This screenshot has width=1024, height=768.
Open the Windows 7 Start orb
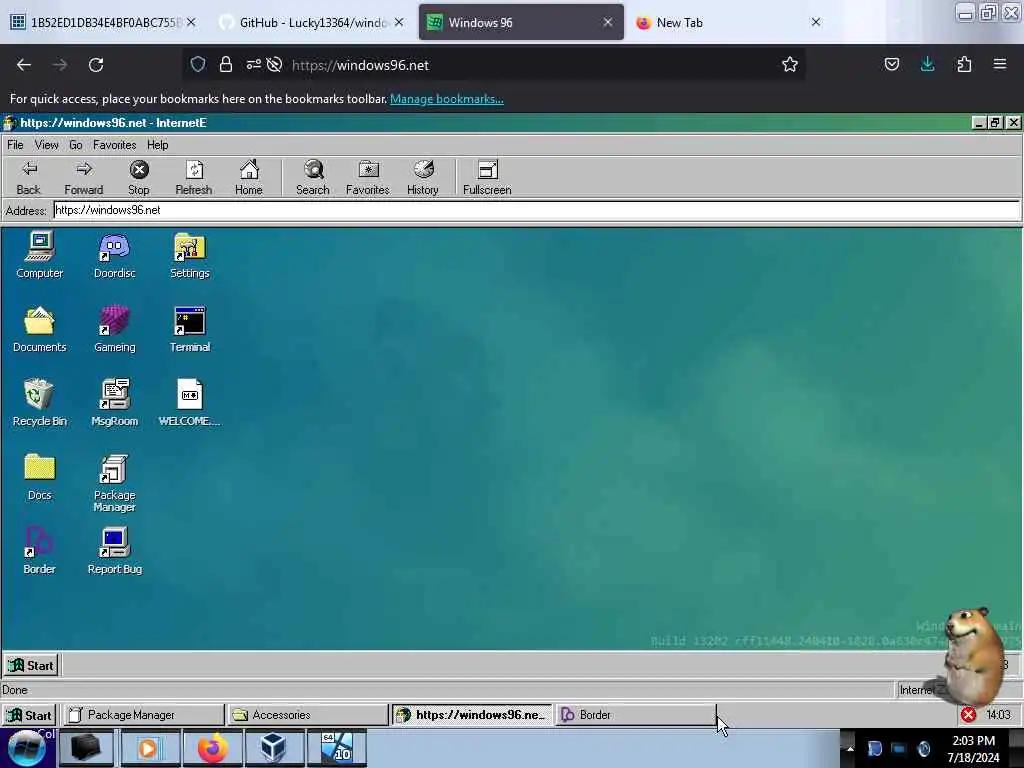coord(27,749)
